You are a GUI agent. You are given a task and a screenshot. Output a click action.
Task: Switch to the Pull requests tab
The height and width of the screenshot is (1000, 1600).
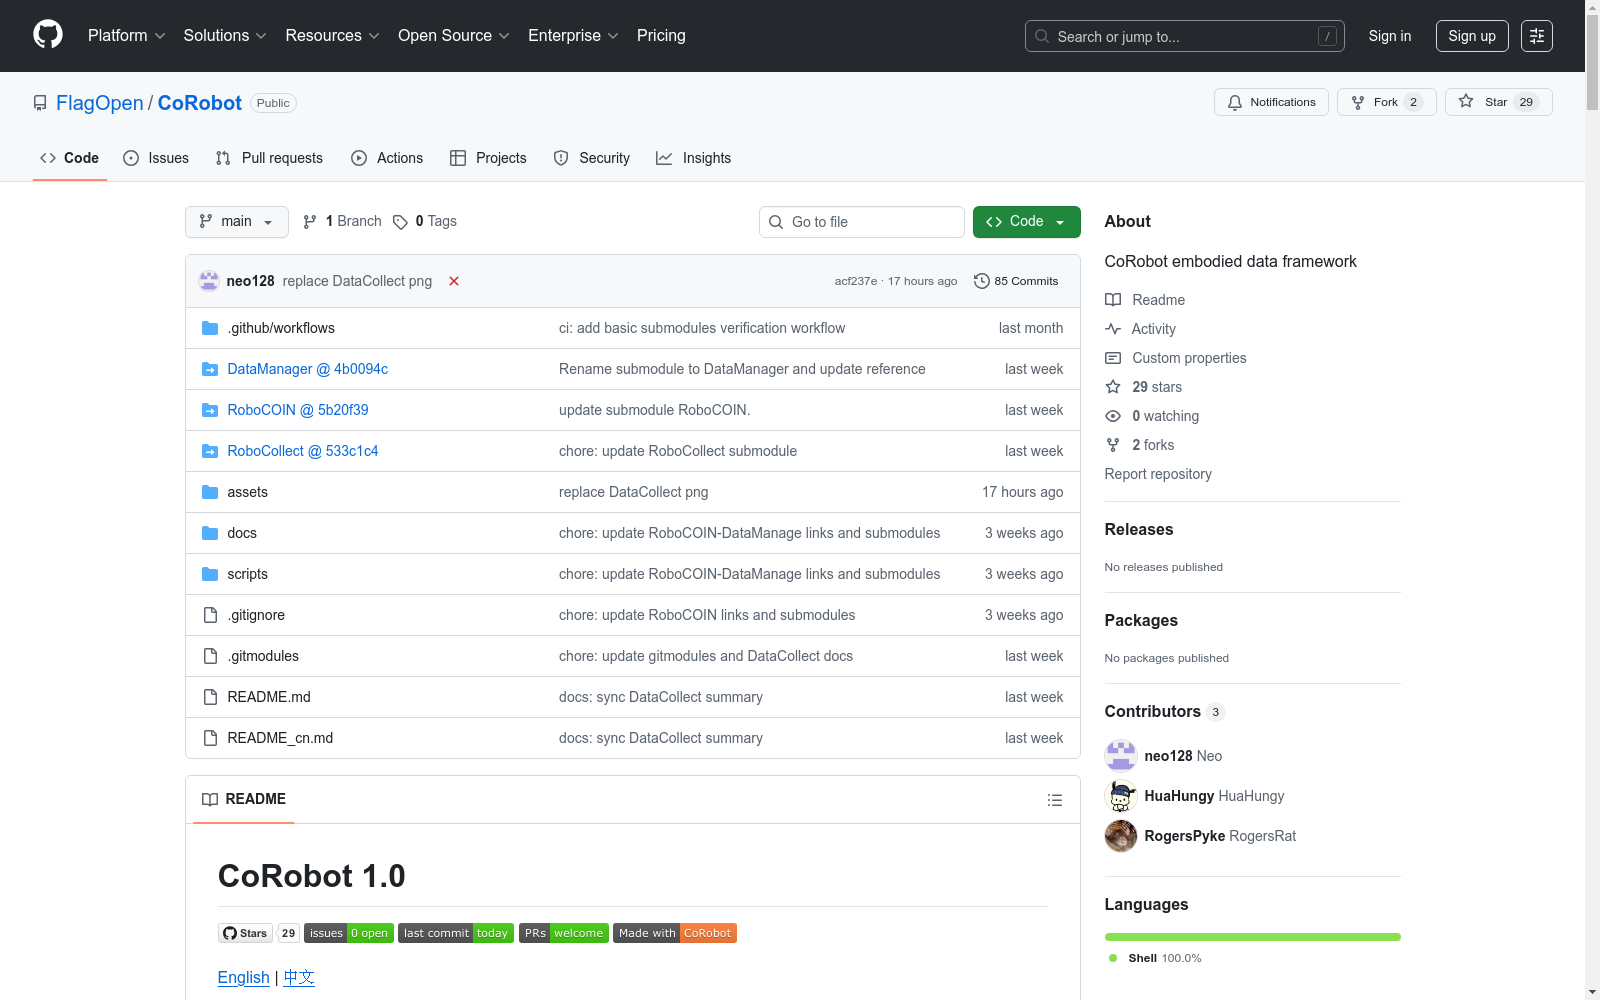(x=269, y=158)
